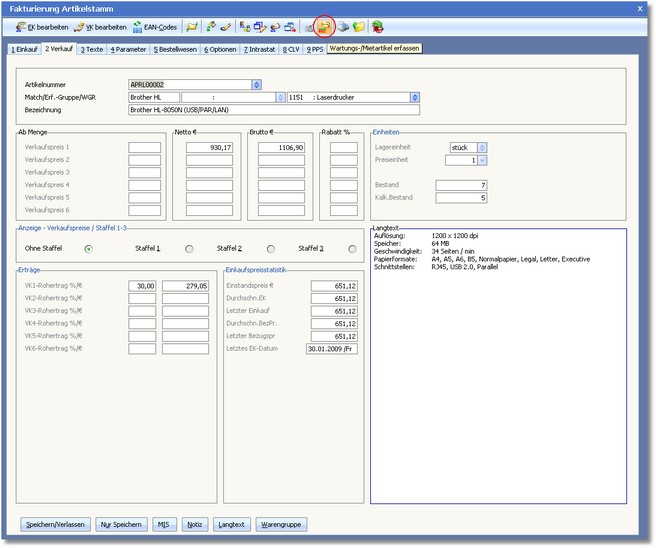Click the yellow folder icon right of circled icon
656x548 pixels.
360,27
